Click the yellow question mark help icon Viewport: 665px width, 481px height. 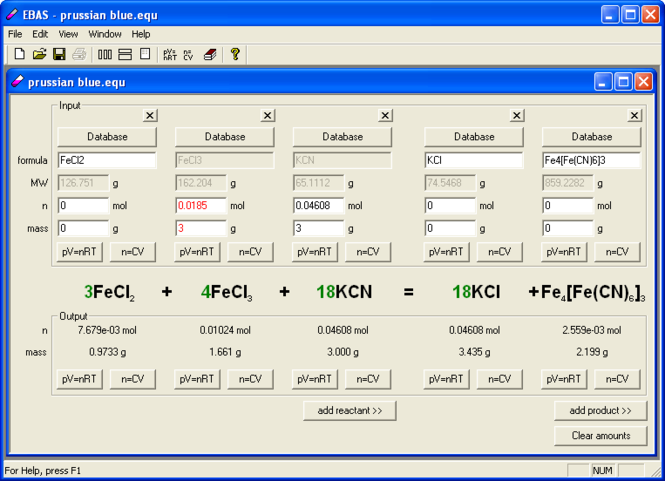[x=235, y=54]
